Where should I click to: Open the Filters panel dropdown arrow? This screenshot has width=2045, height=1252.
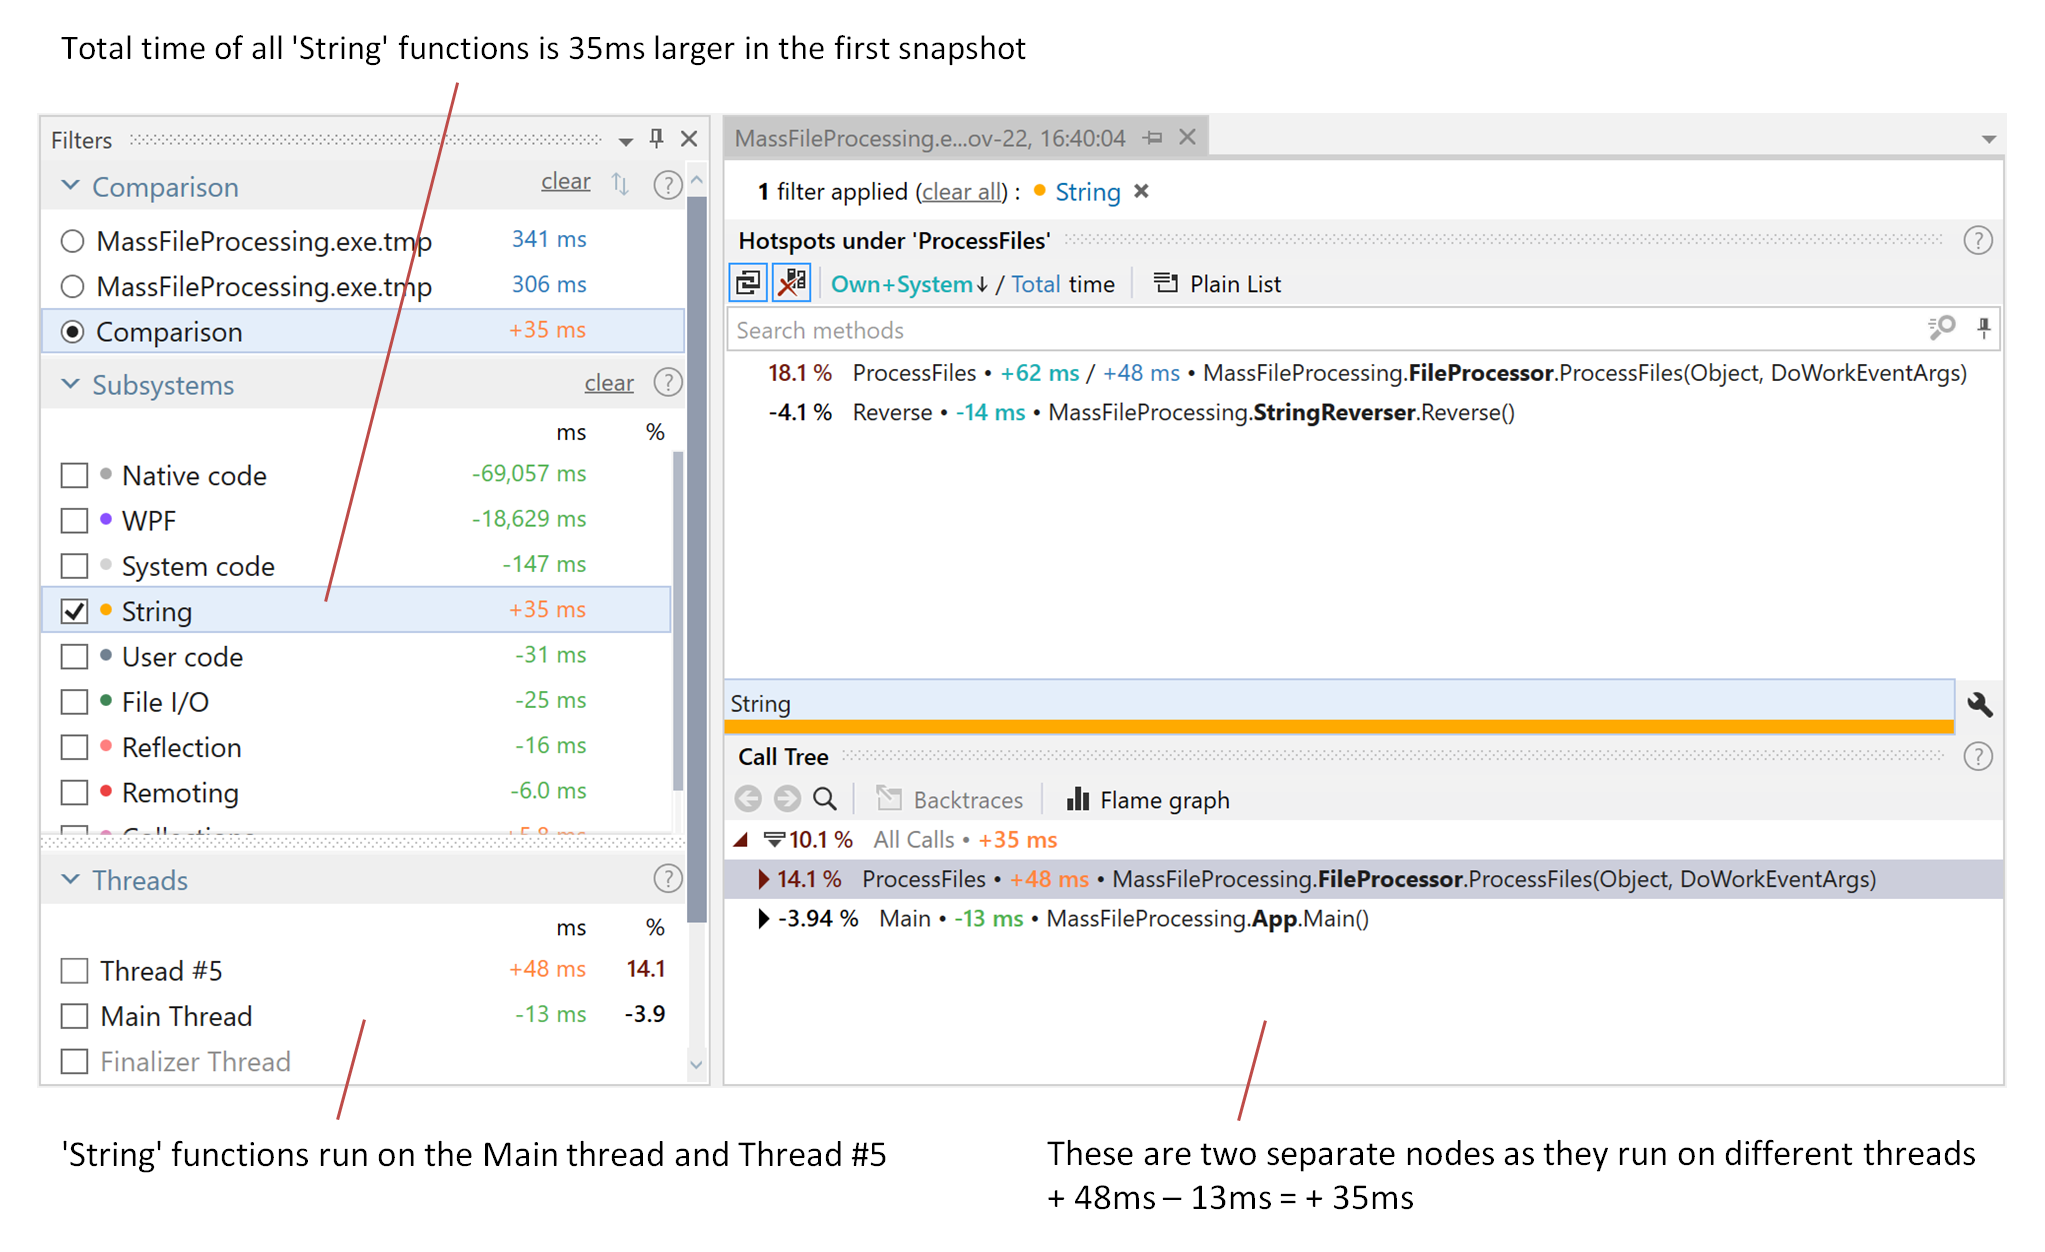[625, 141]
